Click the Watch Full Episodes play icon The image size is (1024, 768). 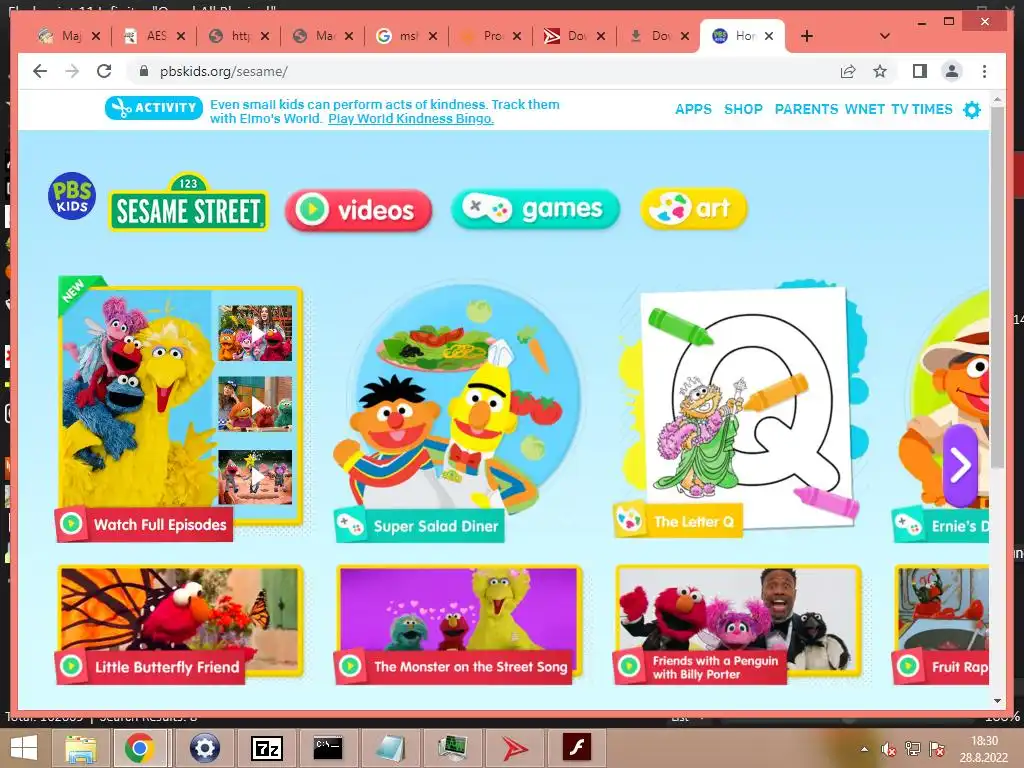coord(71,524)
